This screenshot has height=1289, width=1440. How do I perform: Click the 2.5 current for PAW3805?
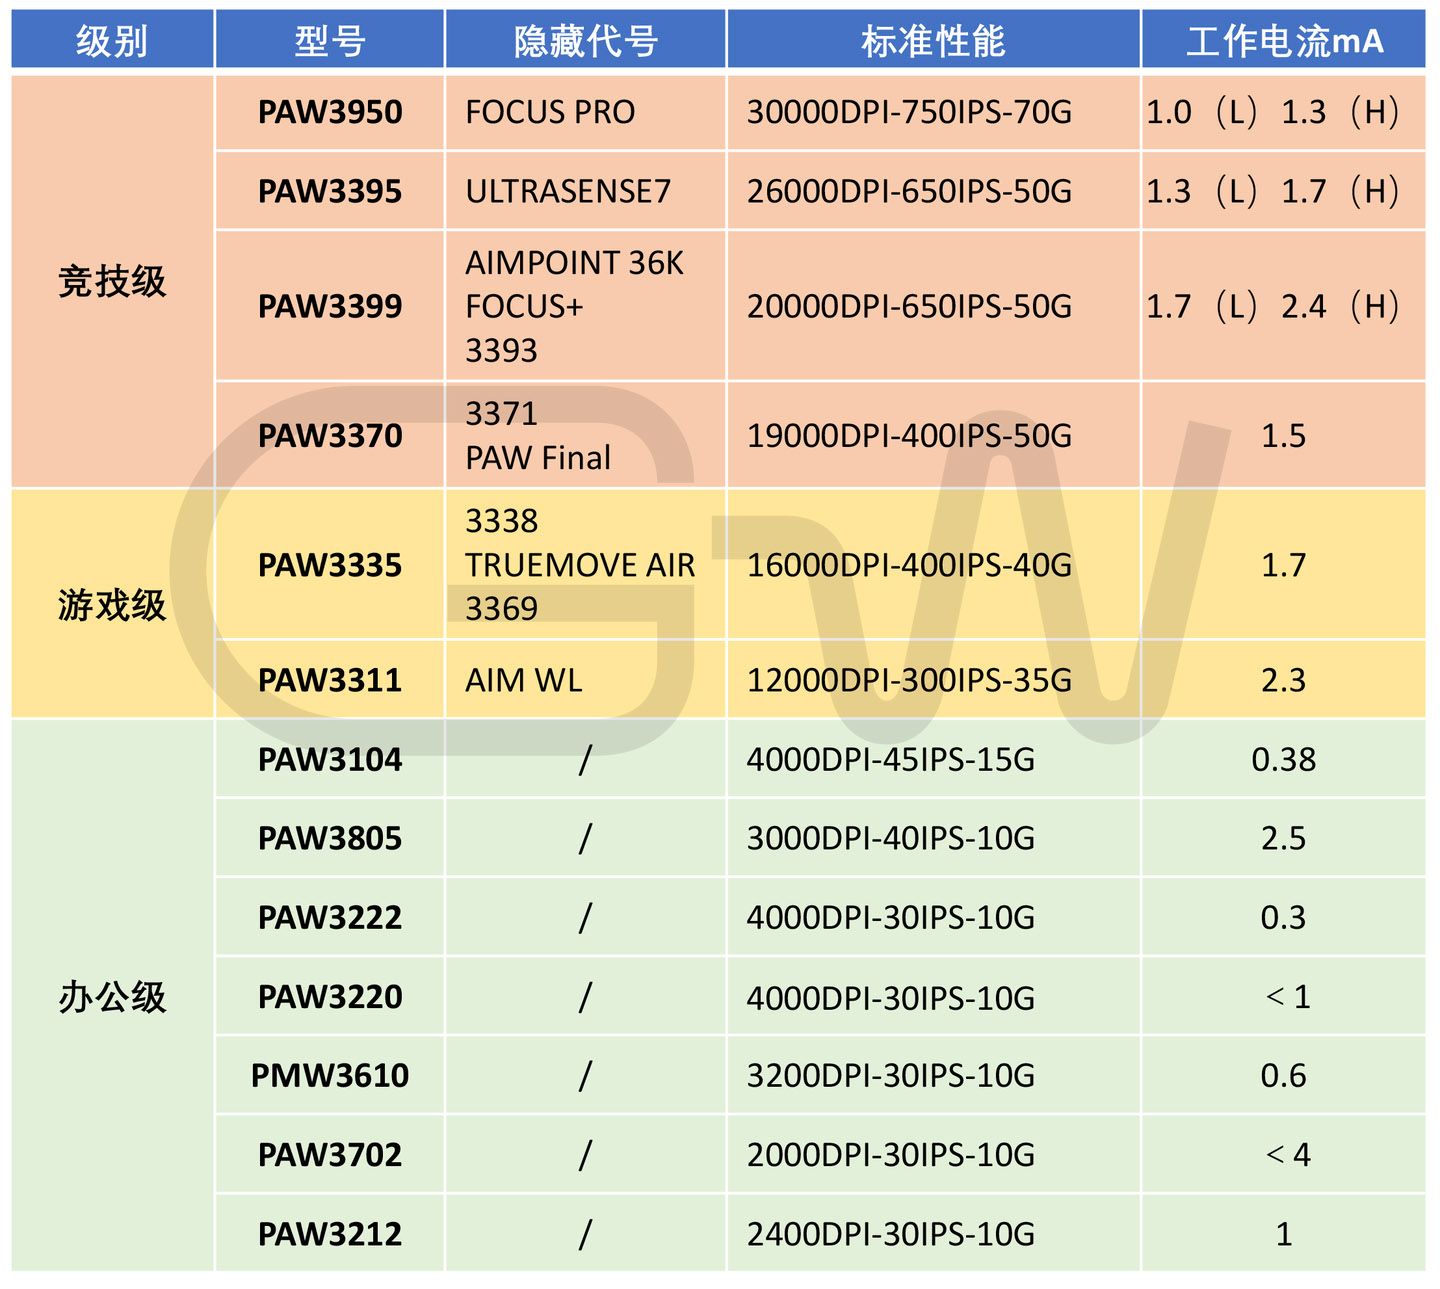[x=1284, y=838]
